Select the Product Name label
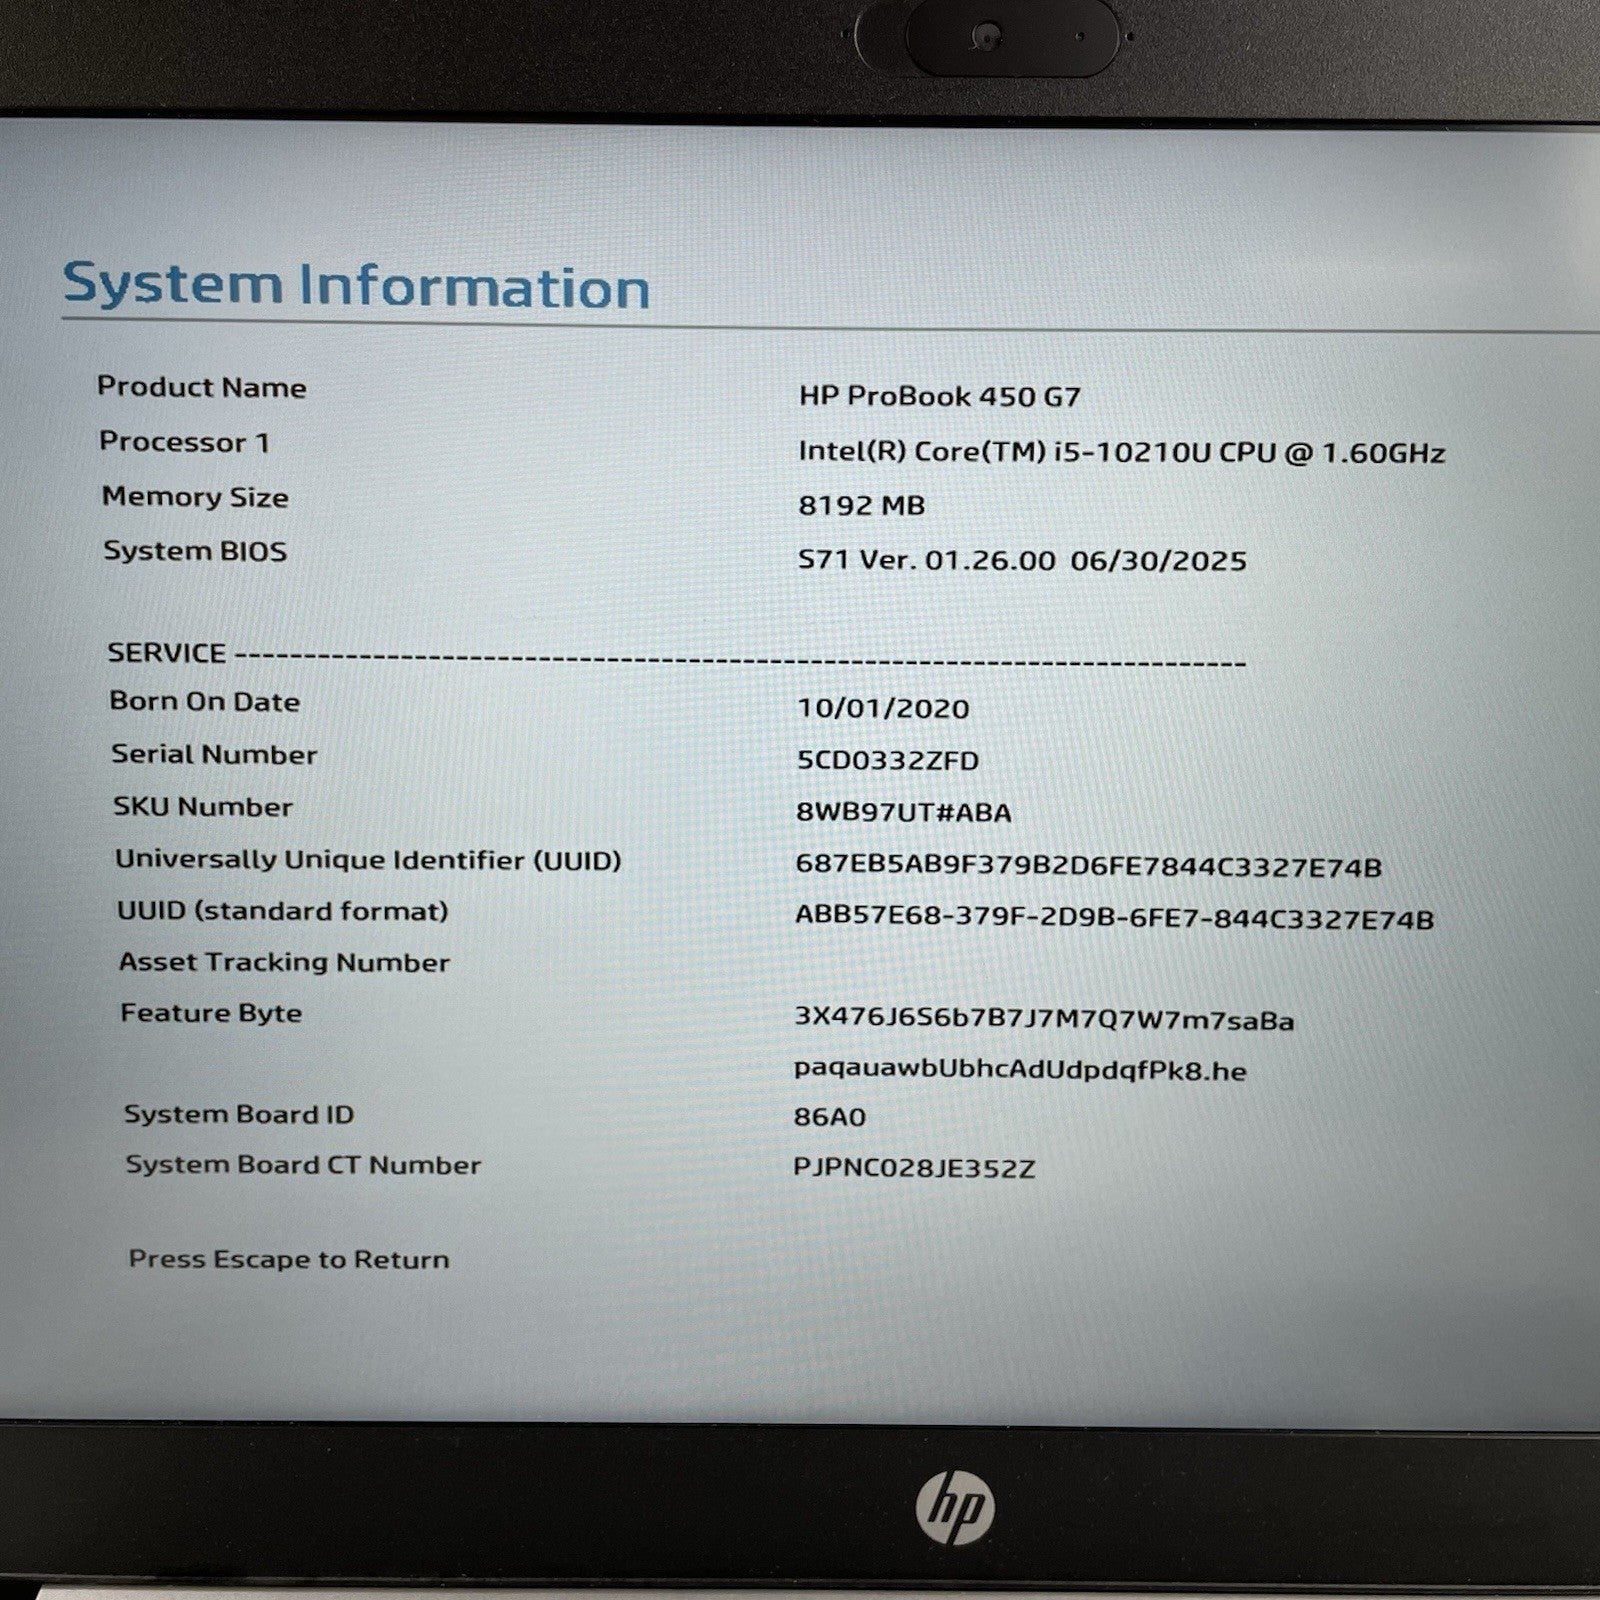The image size is (1600, 1600). pos(201,387)
